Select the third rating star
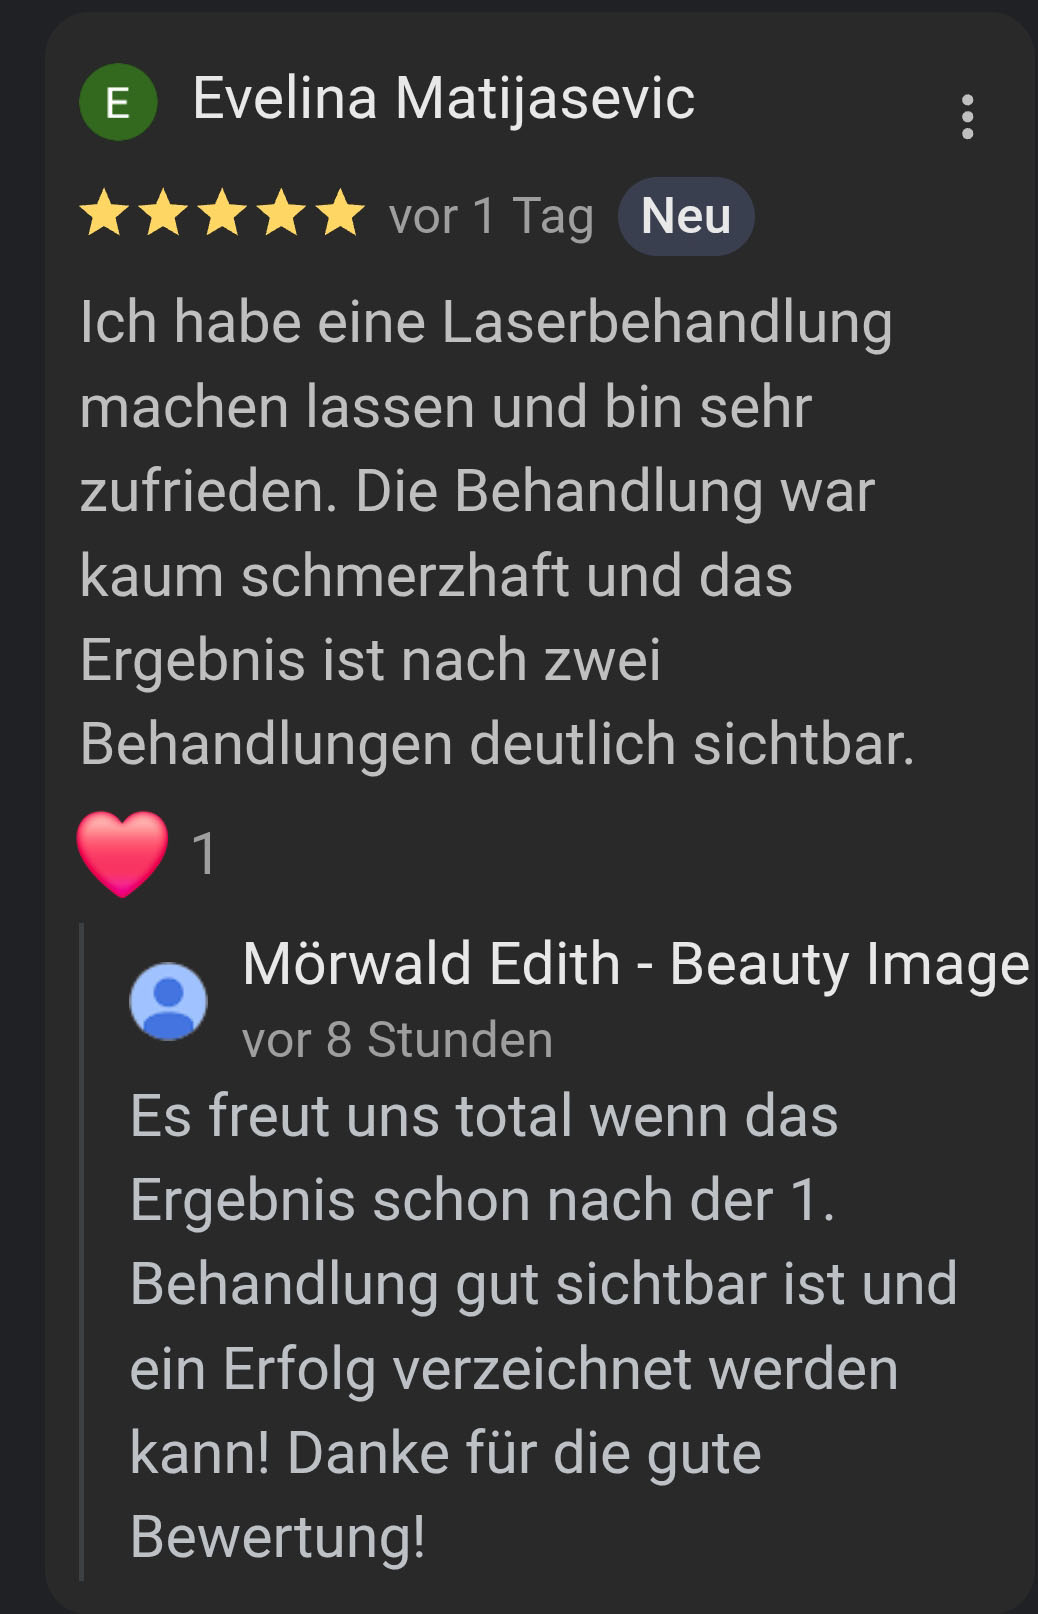 tap(222, 213)
